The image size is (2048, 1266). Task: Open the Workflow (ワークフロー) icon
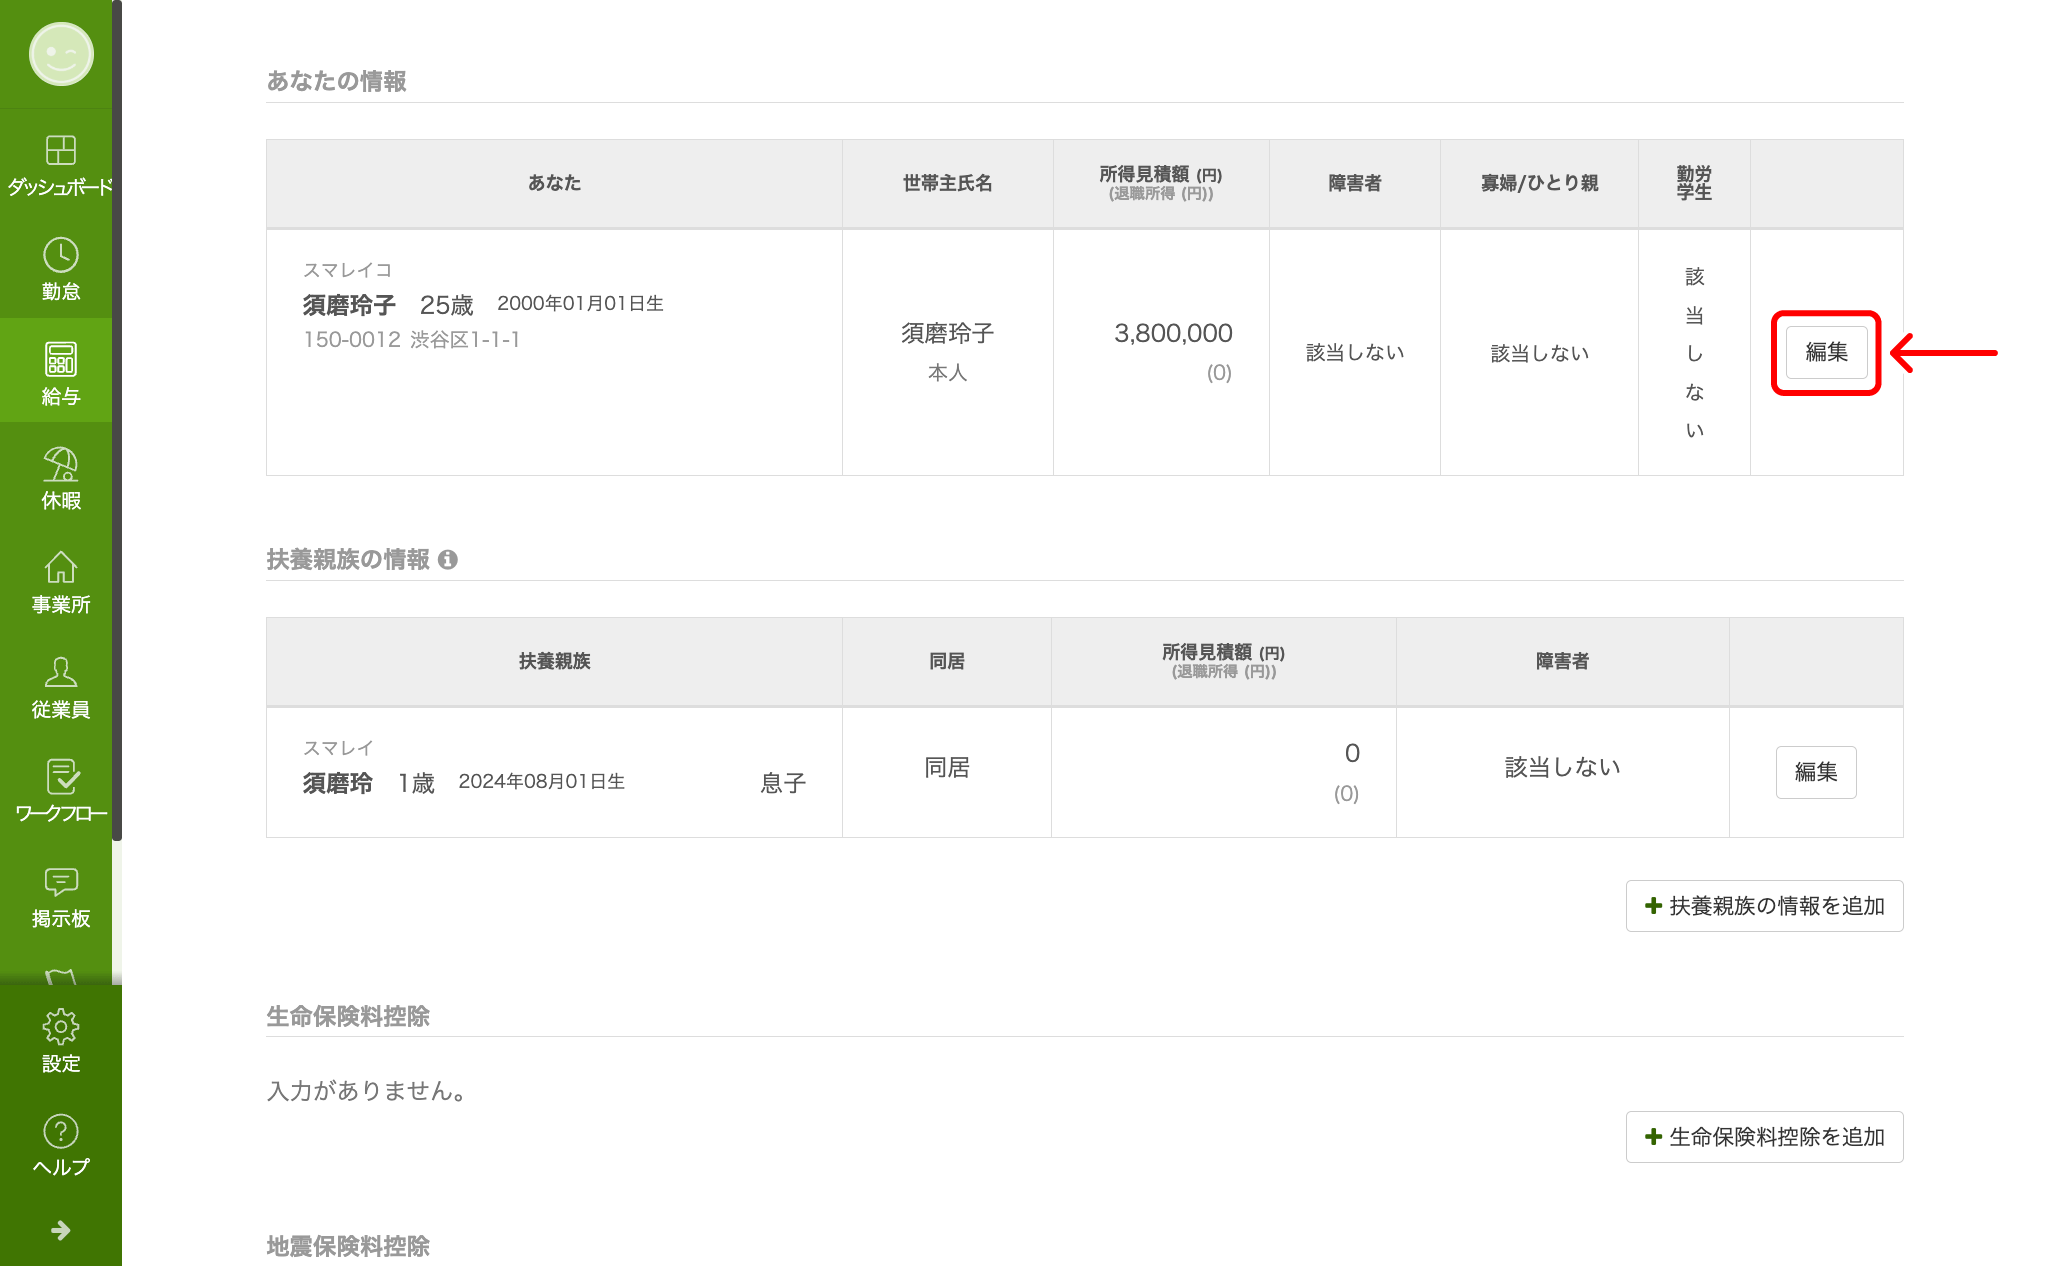pyautogui.click(x=60, y=791)
